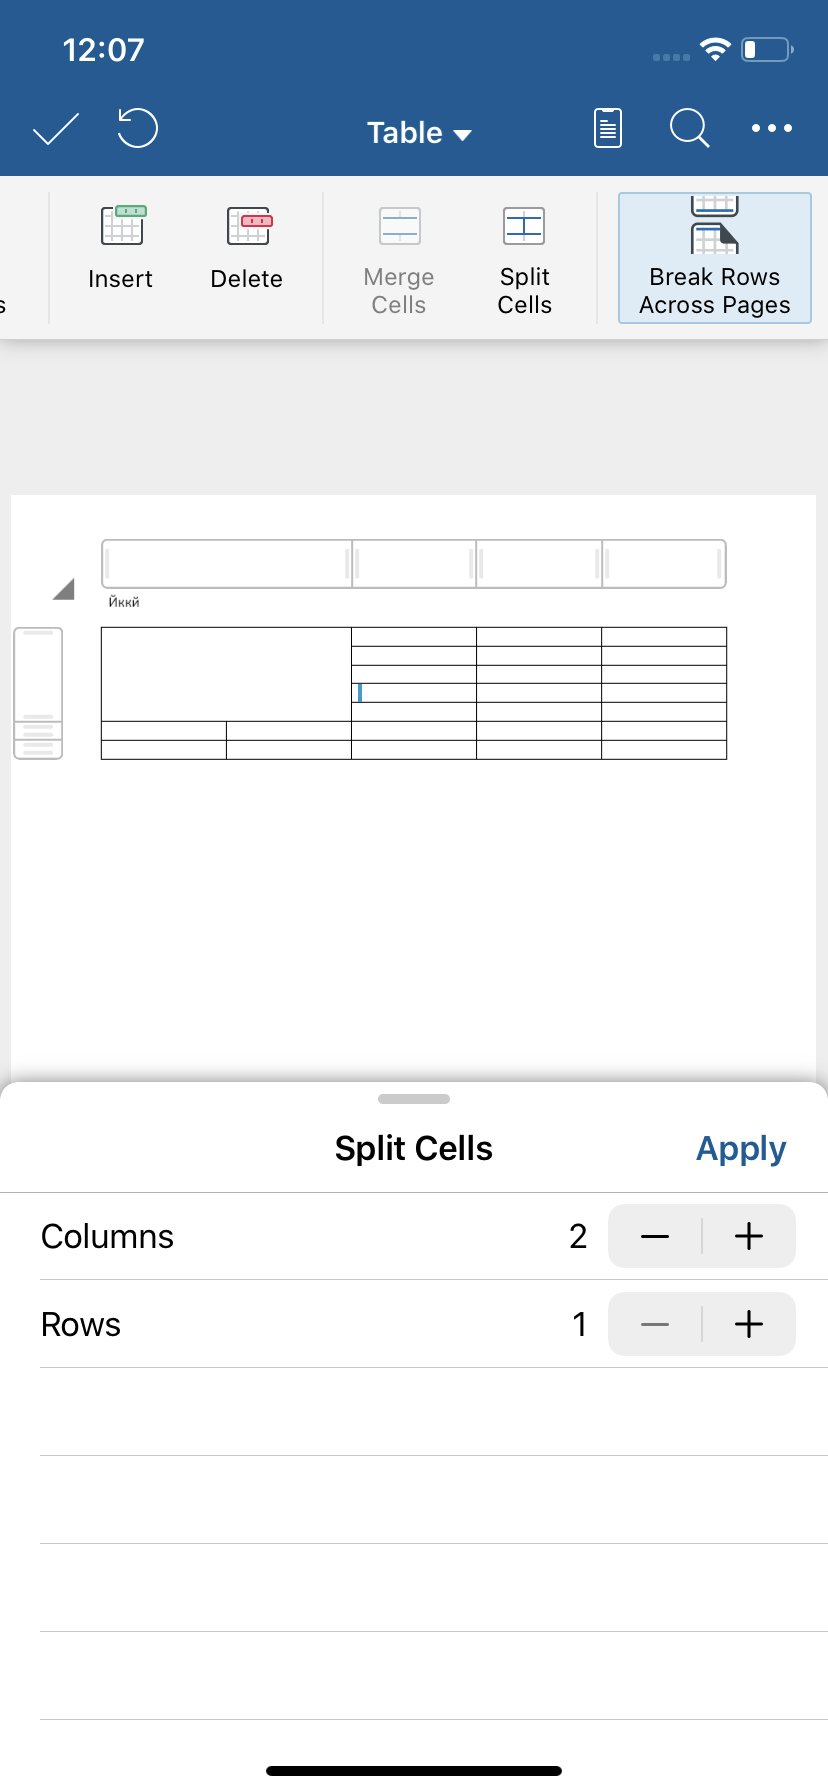Open the Table ribbon tab dropdown
The width and height of the screenshot is (828, 1792).
point(419,132)
